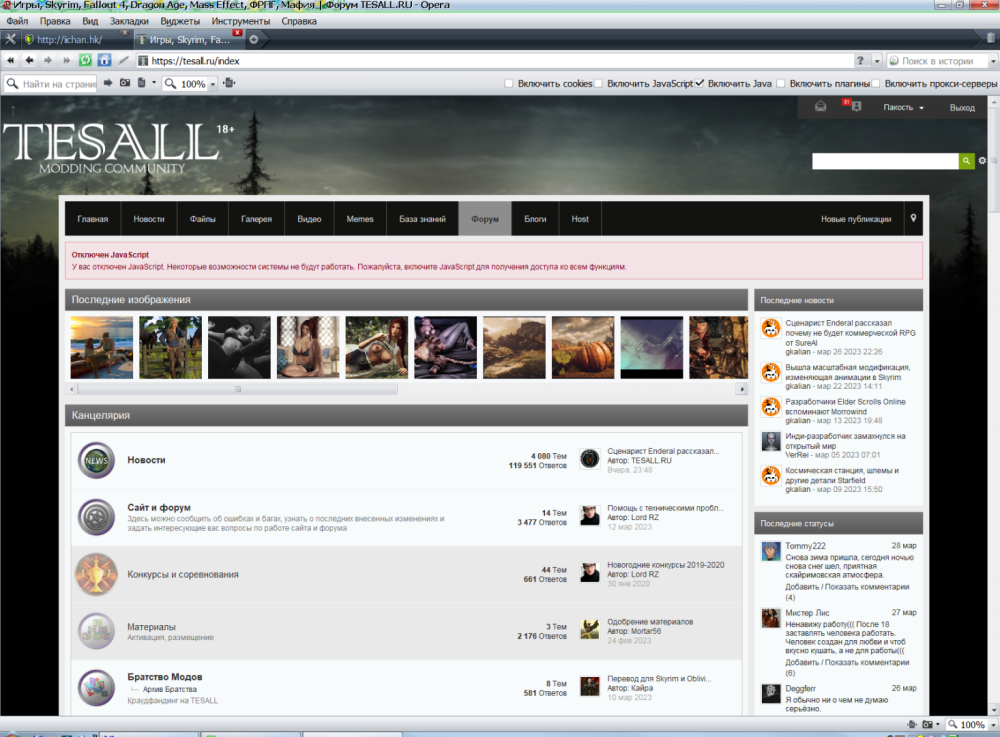Go back using the back arrow
This screenshot has height=737, width=1000.
(29, 61)
